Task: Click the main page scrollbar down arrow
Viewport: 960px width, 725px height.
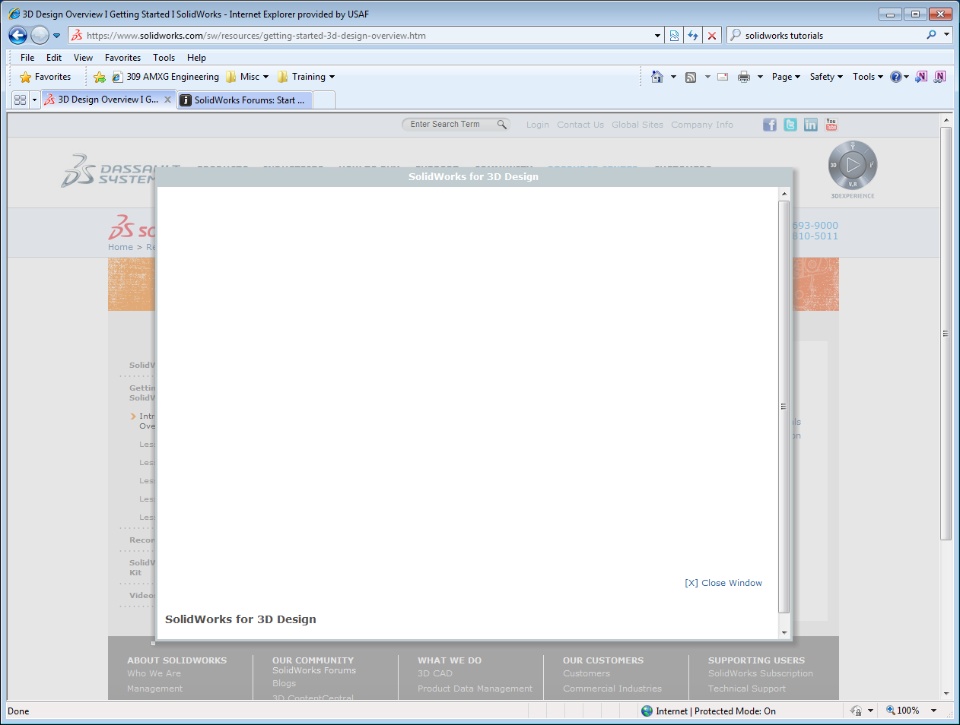Action: coord(946,694)
